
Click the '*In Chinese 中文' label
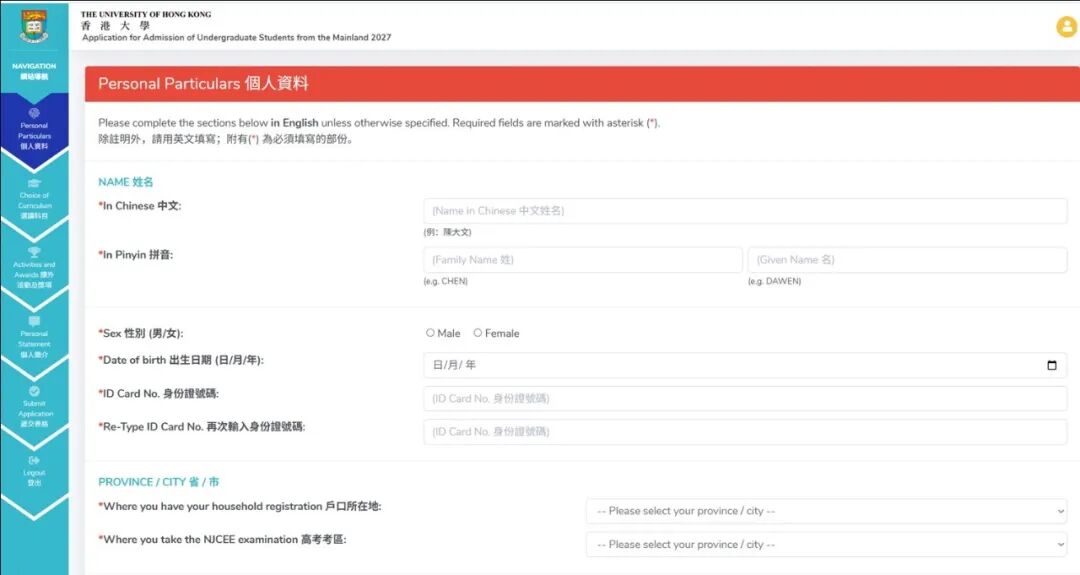pyautogui.click(x=140, y=206)
